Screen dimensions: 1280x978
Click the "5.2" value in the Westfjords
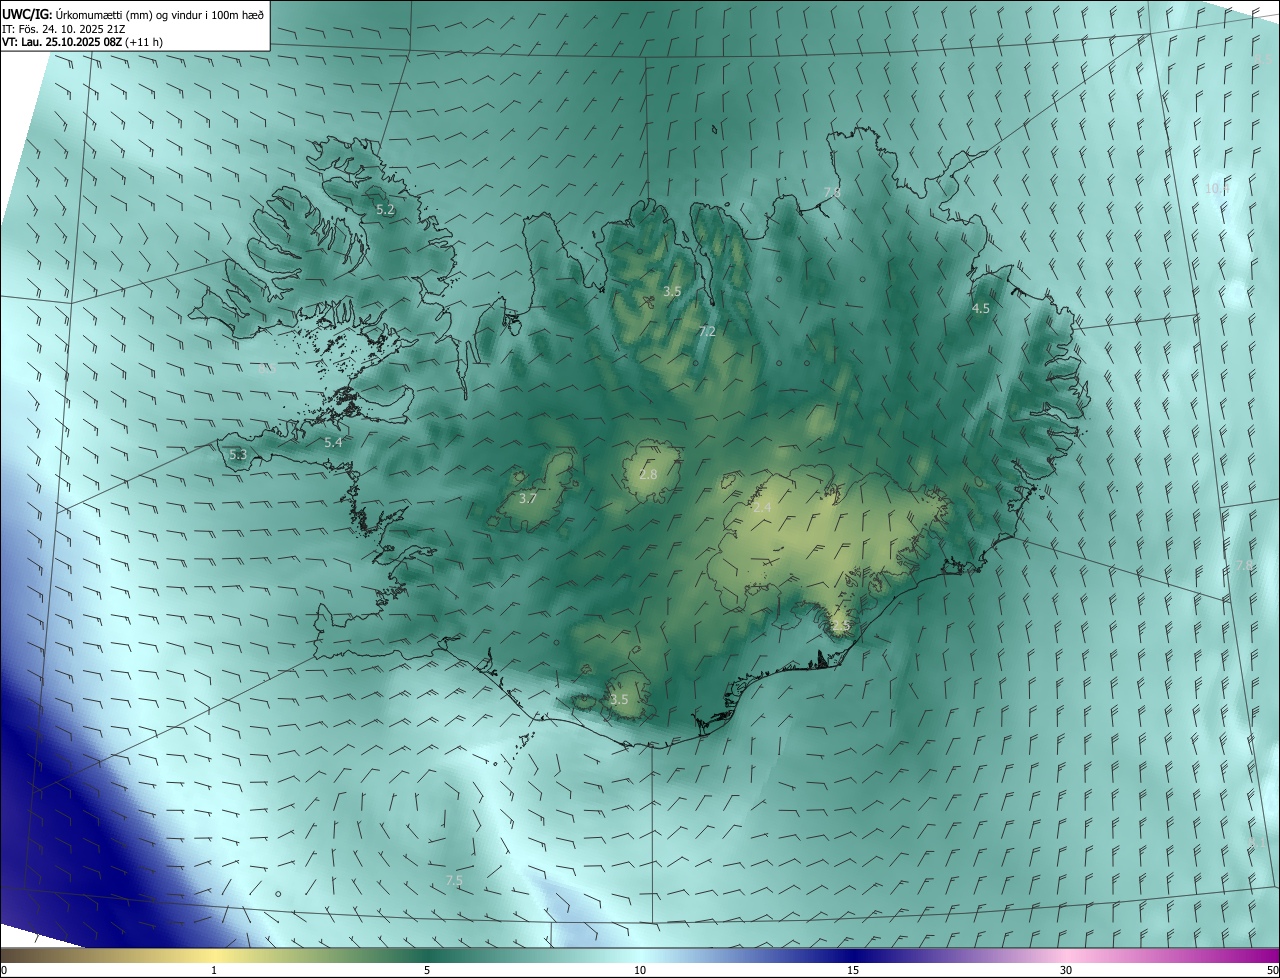[x=385, y=210]
